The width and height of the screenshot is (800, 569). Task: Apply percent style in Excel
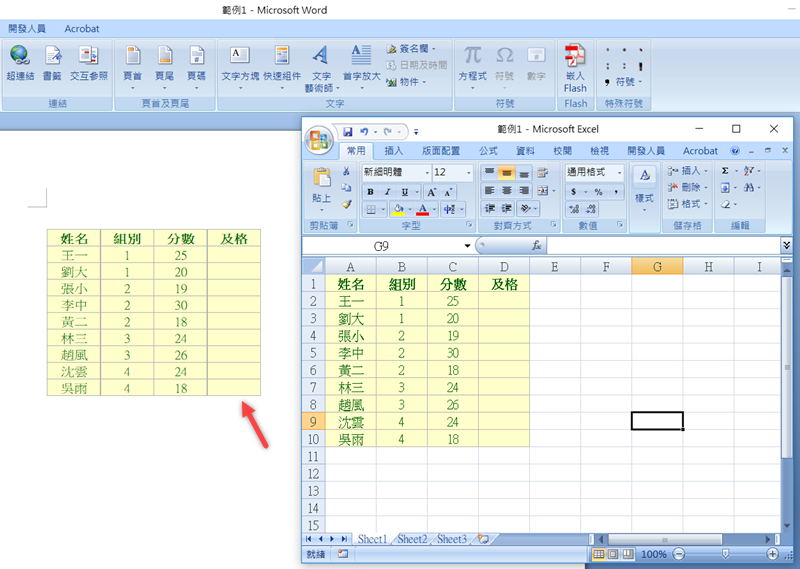pyautogui.click(x=598, y=192)
